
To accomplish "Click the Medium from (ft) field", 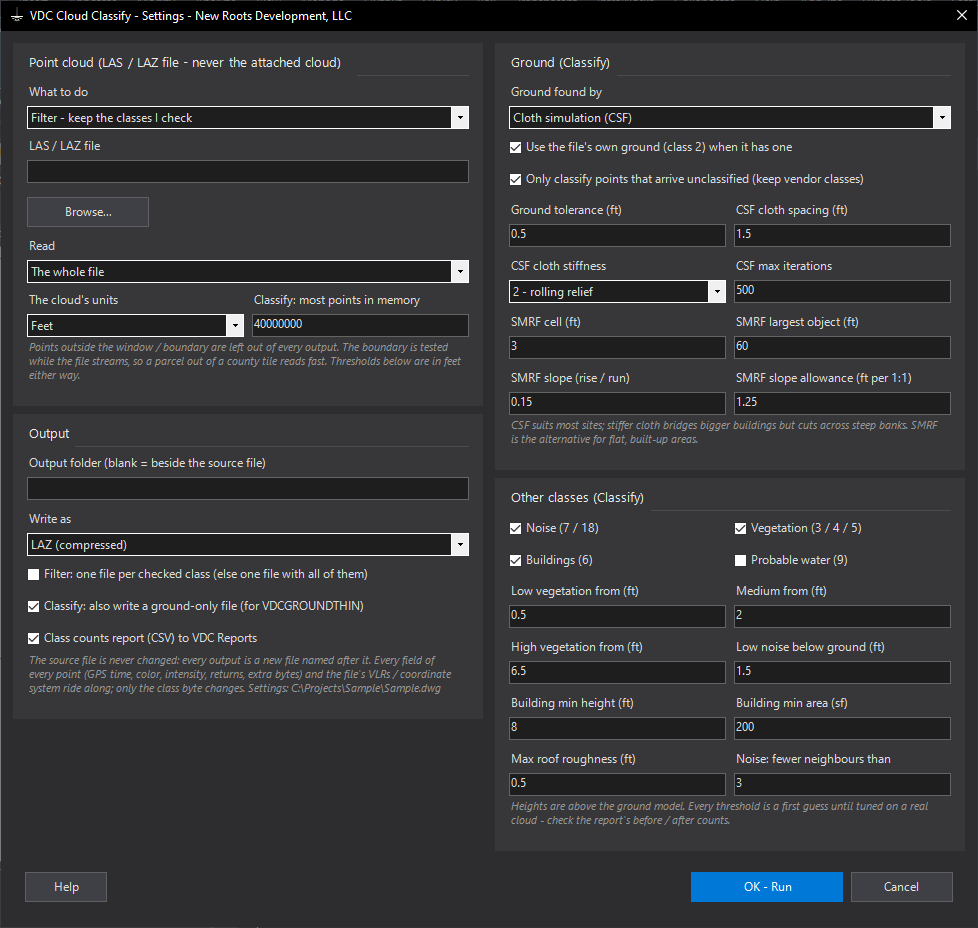I will (842, 616).
